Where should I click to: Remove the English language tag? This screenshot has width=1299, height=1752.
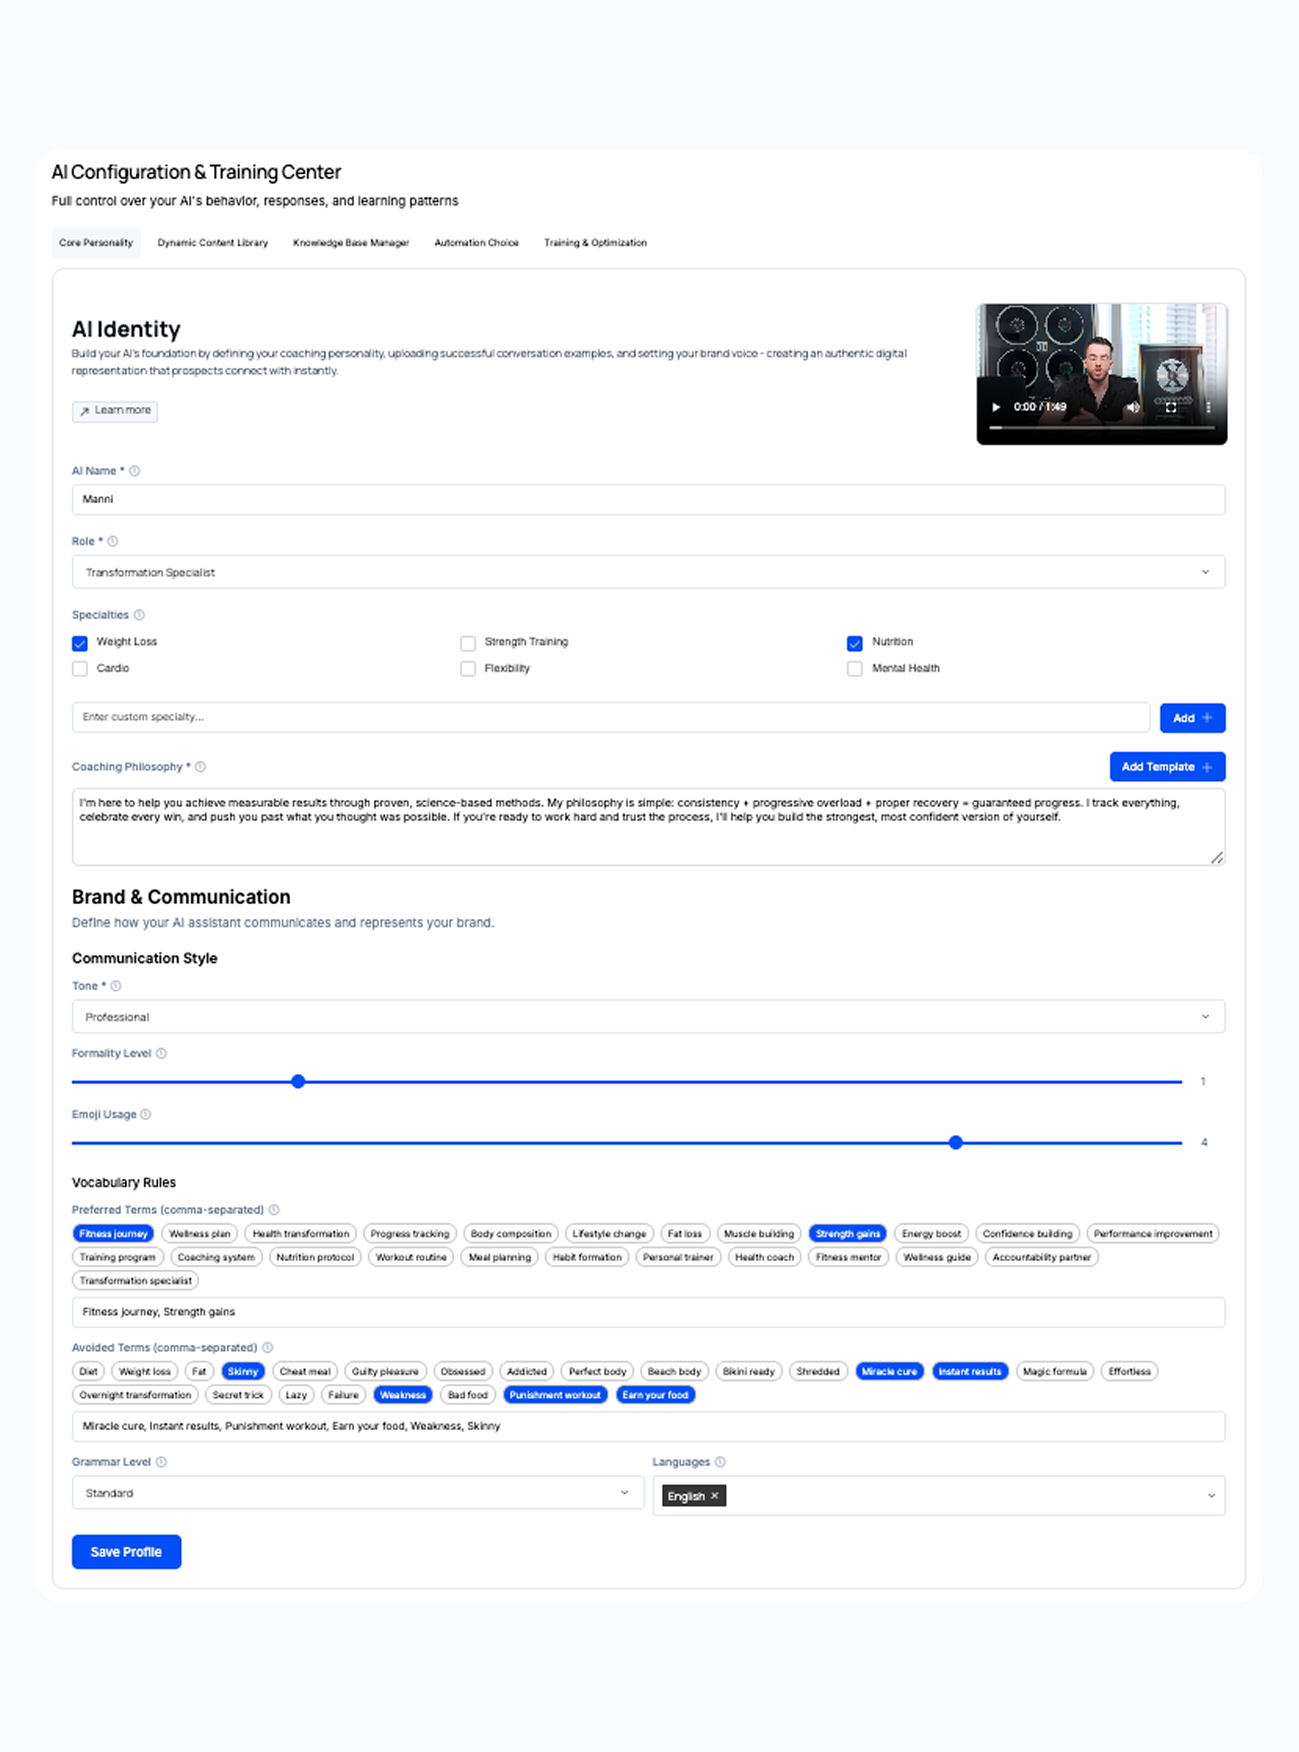coord(715,1496)
